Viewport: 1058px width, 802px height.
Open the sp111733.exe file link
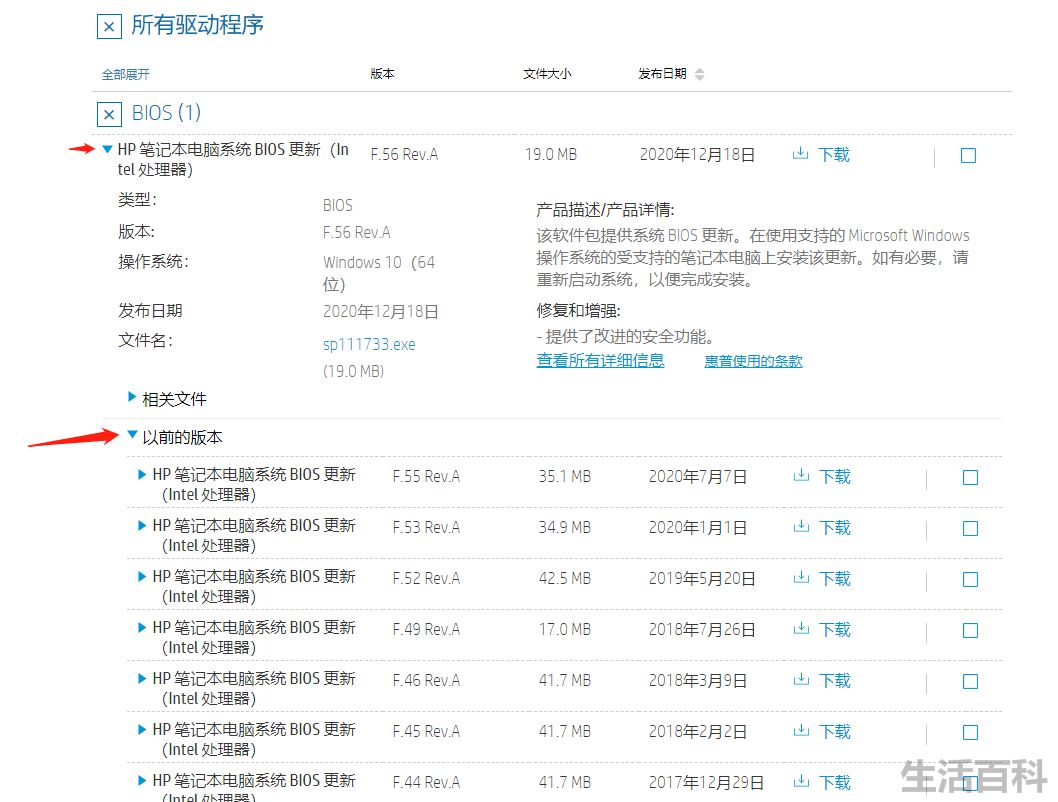pyautogui.click(x=369, y=344)
